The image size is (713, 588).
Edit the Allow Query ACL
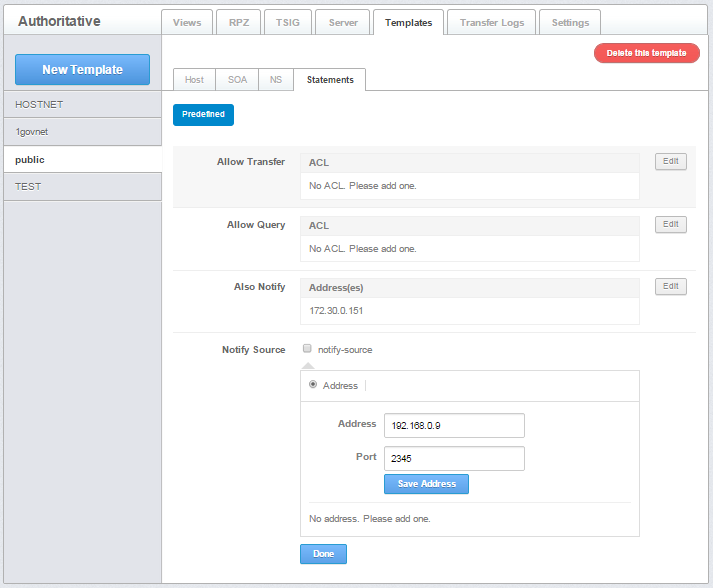(x=670, y=225)
